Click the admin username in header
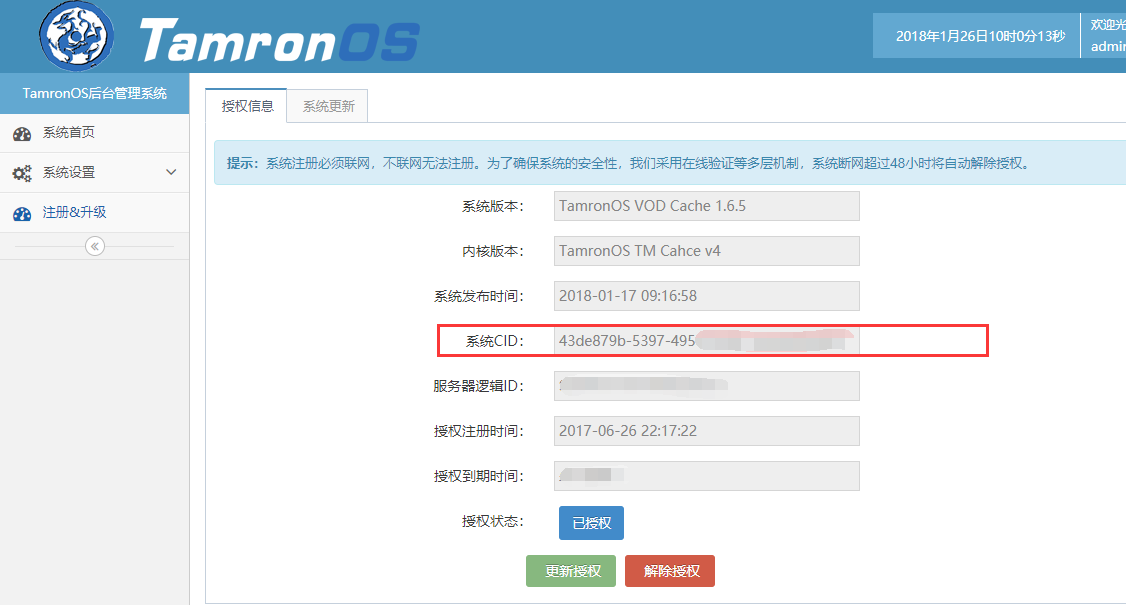 [1108, 47]
